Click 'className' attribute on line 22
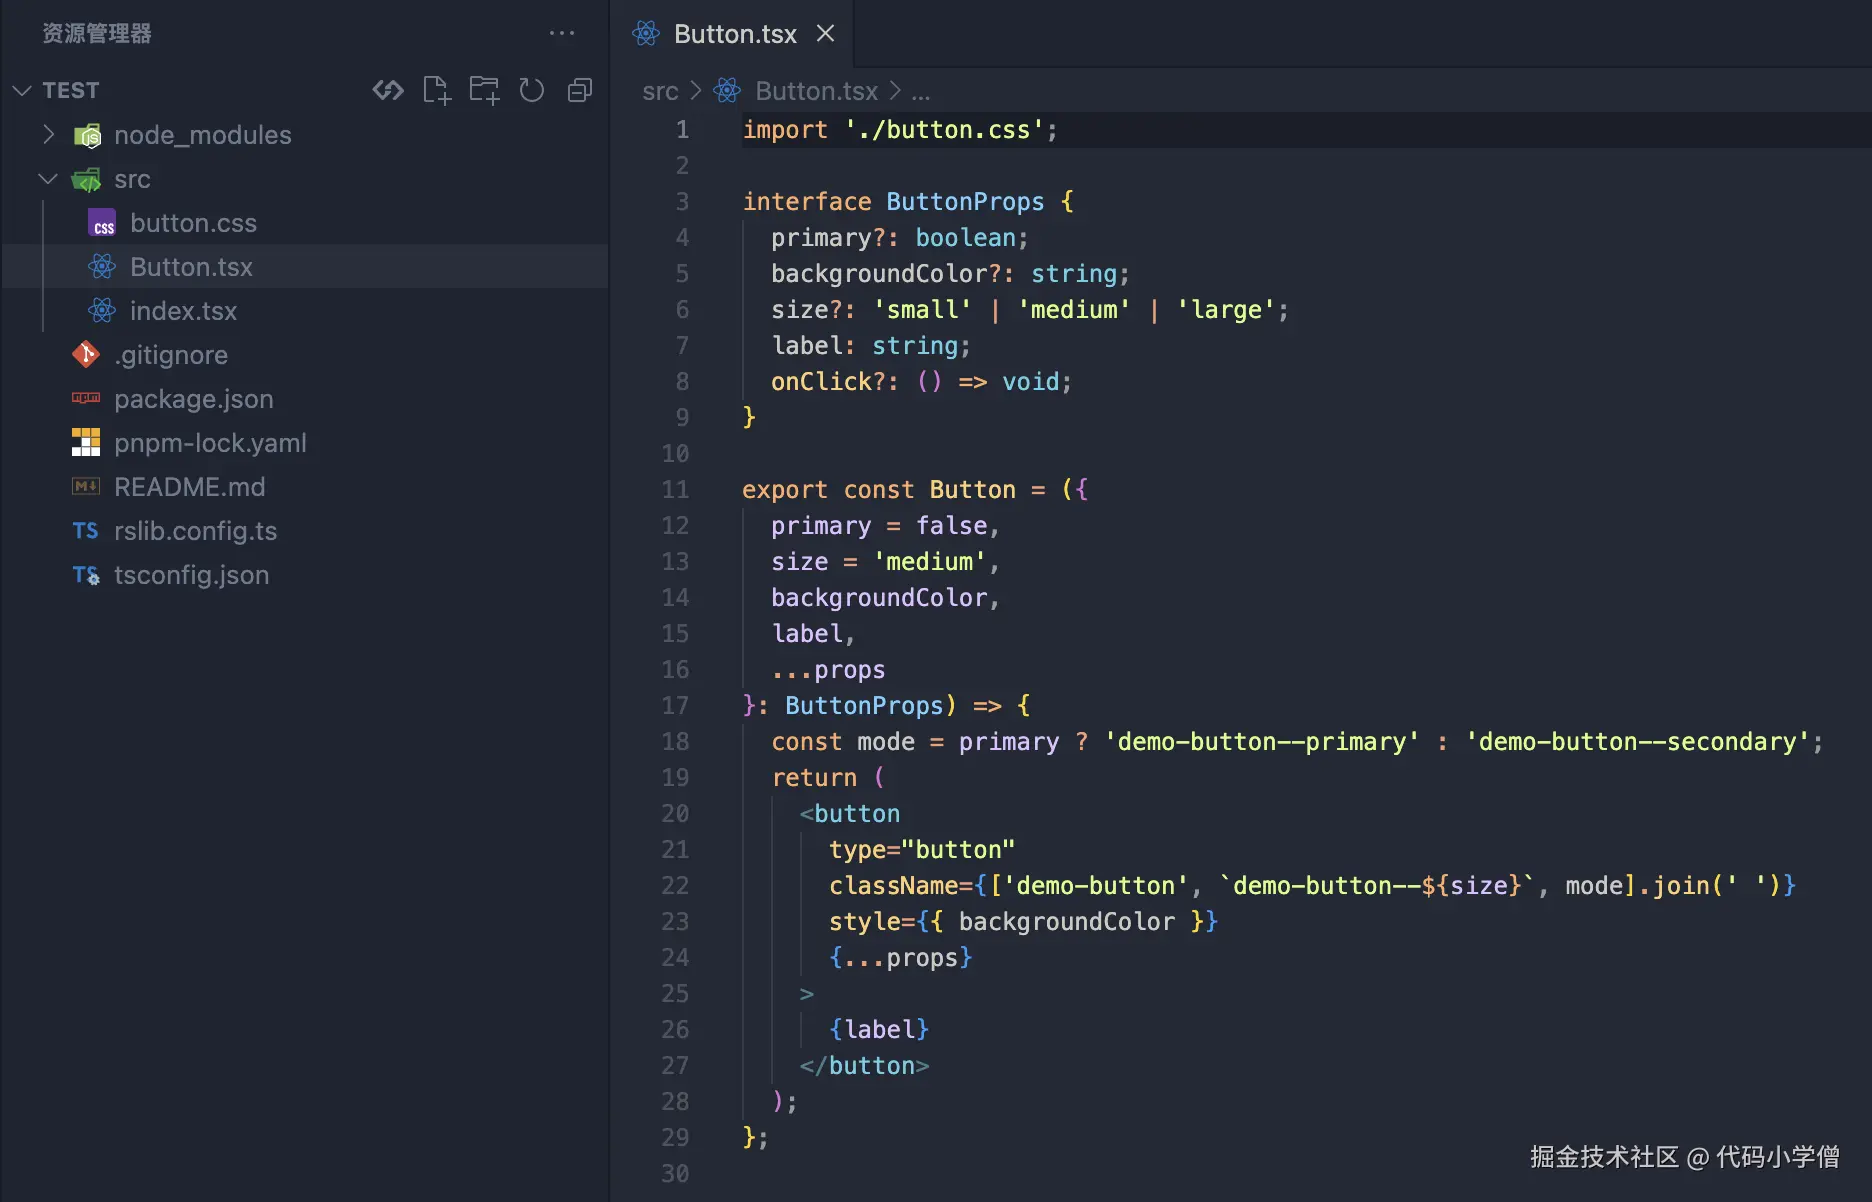 (893, 886)
